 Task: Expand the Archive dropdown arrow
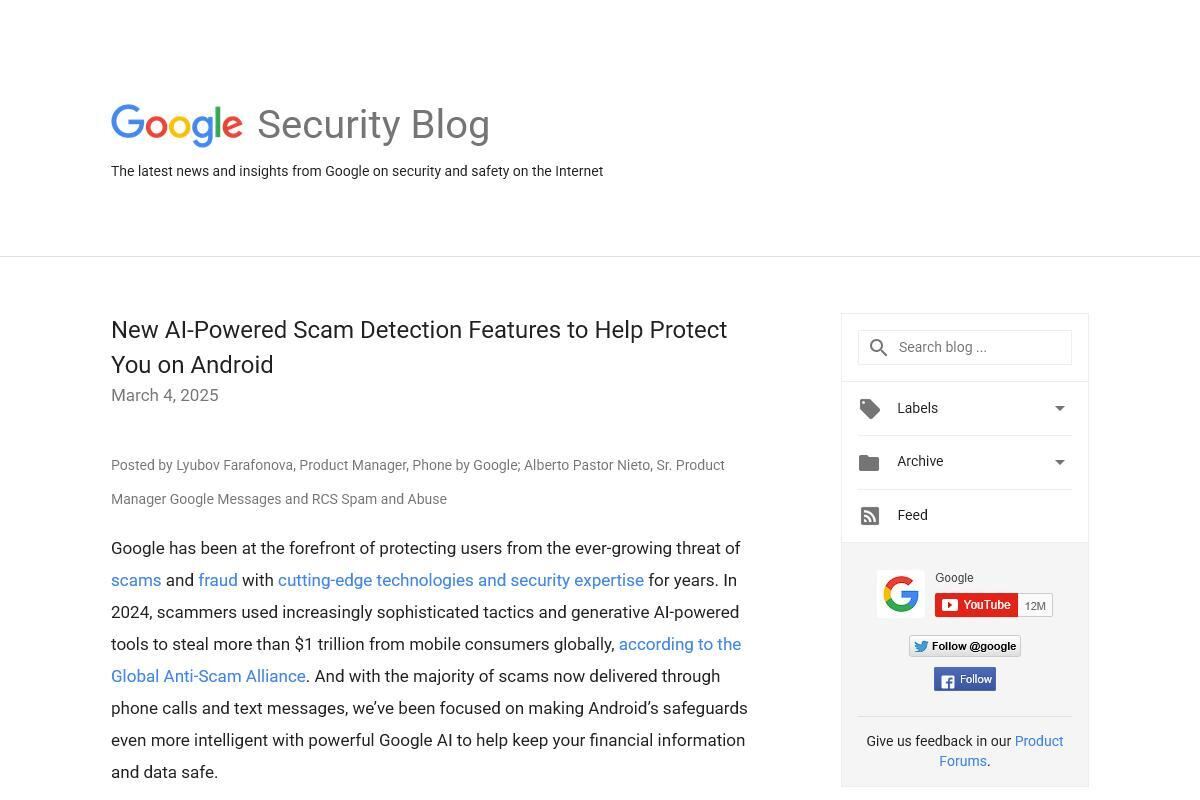pos(1060,462)
